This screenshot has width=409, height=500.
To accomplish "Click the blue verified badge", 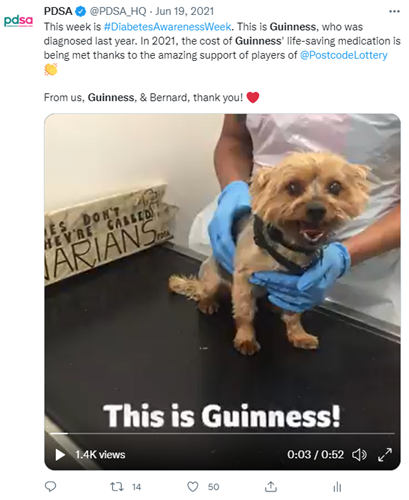I will (80, 12).
